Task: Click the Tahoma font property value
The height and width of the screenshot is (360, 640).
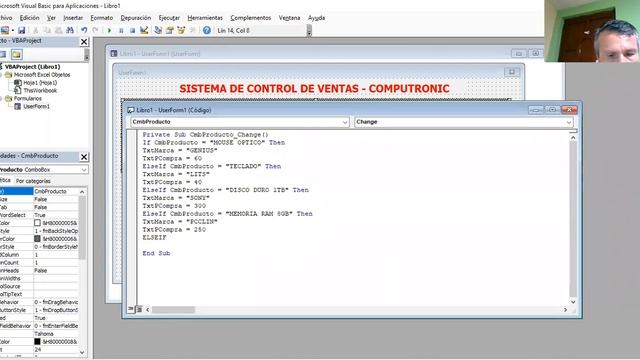Action: (56, 334)
